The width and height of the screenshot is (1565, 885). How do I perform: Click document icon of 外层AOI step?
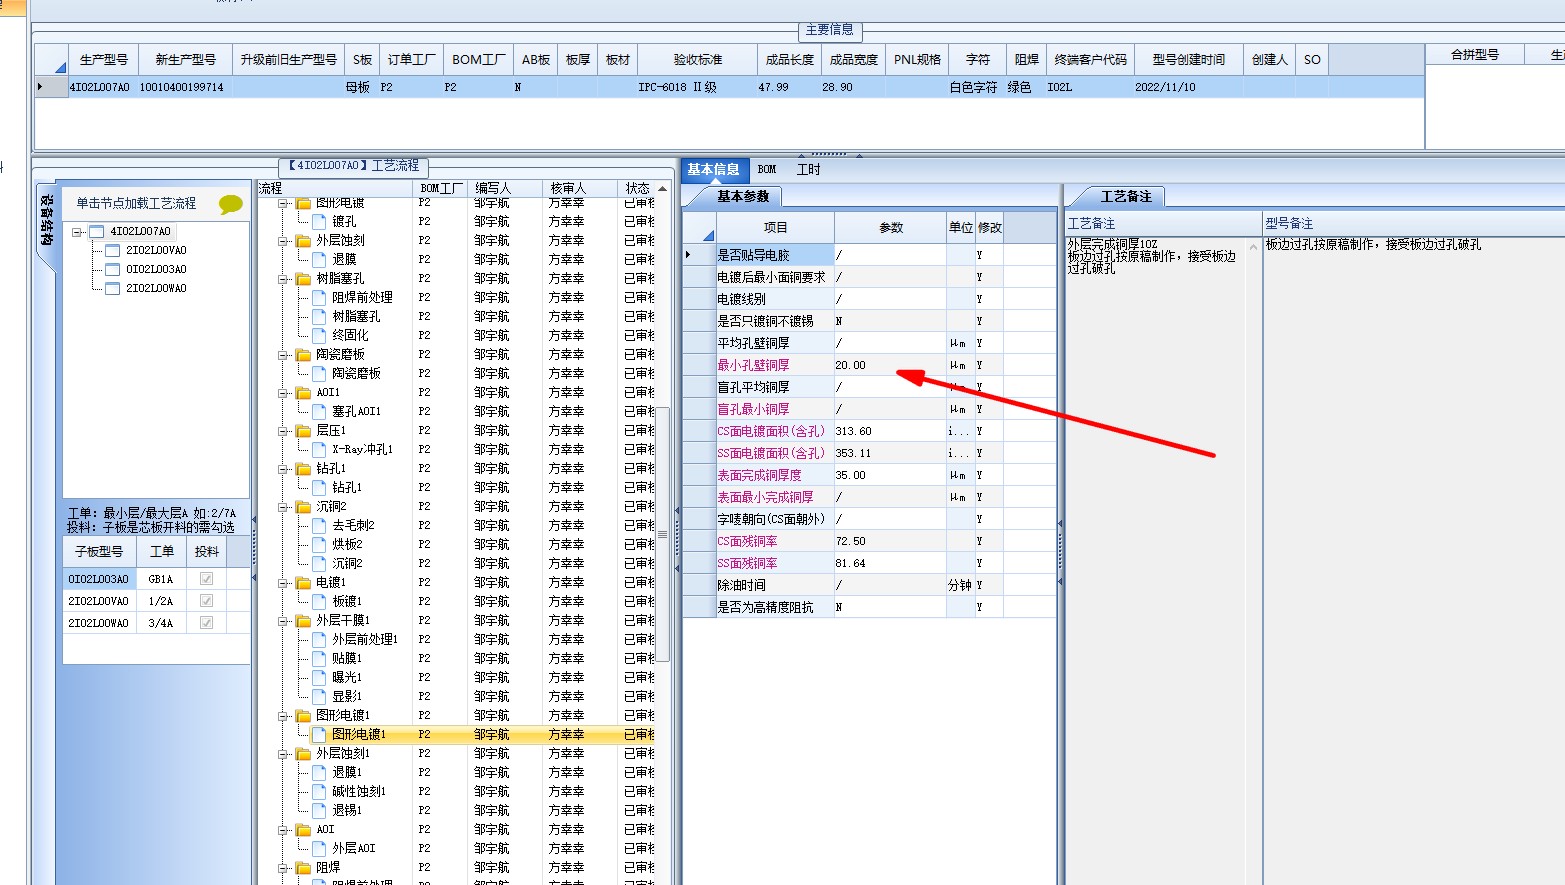[320, 849]
